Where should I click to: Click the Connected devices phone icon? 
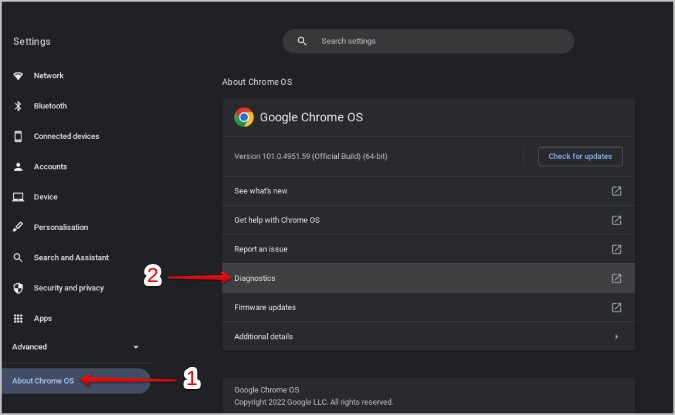17,136
